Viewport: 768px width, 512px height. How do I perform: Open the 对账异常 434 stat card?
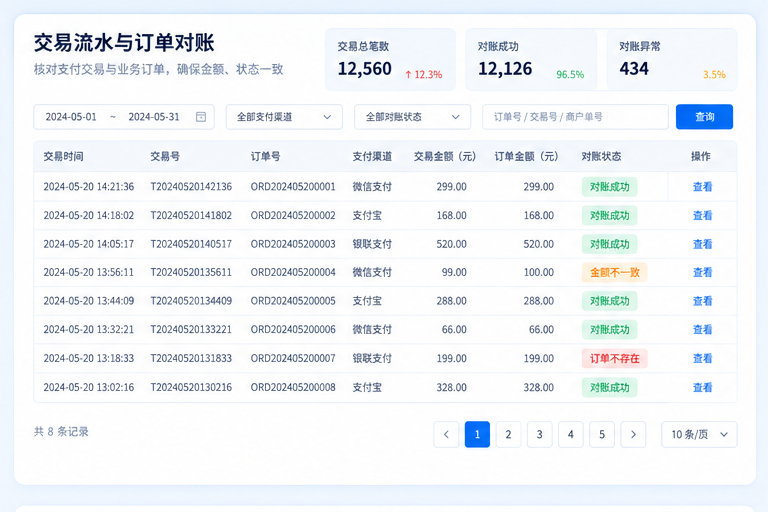(672, 59)
